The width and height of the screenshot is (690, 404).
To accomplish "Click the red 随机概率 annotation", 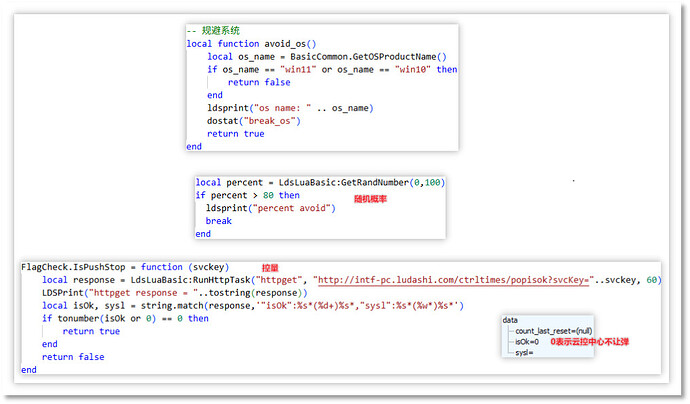I will [370, 200].
